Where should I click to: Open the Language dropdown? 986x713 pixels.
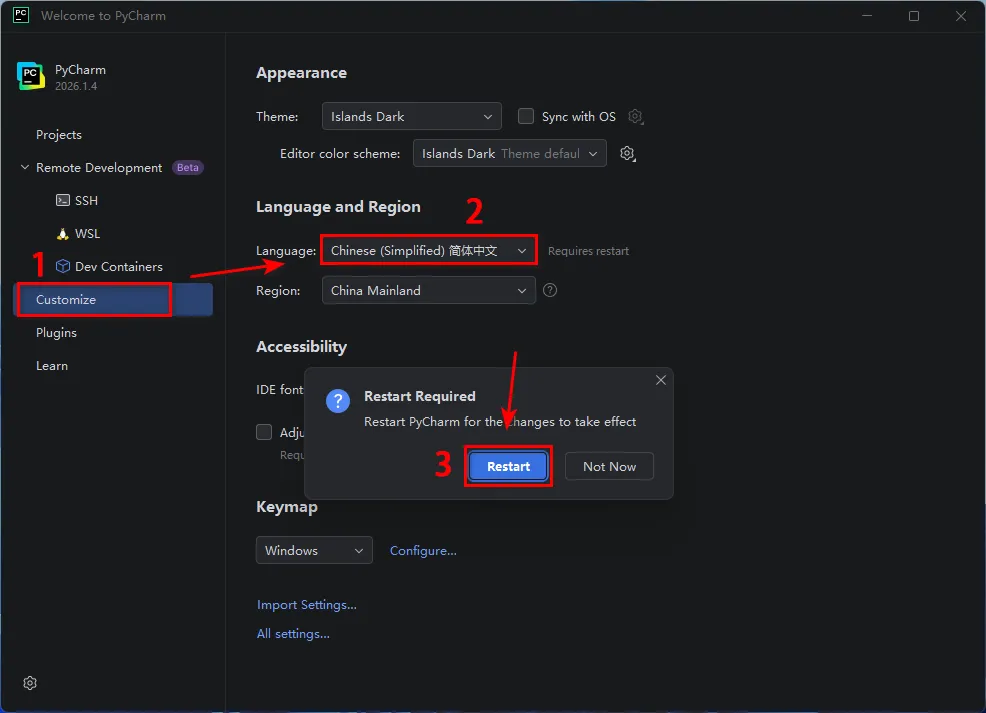(429, 251)
